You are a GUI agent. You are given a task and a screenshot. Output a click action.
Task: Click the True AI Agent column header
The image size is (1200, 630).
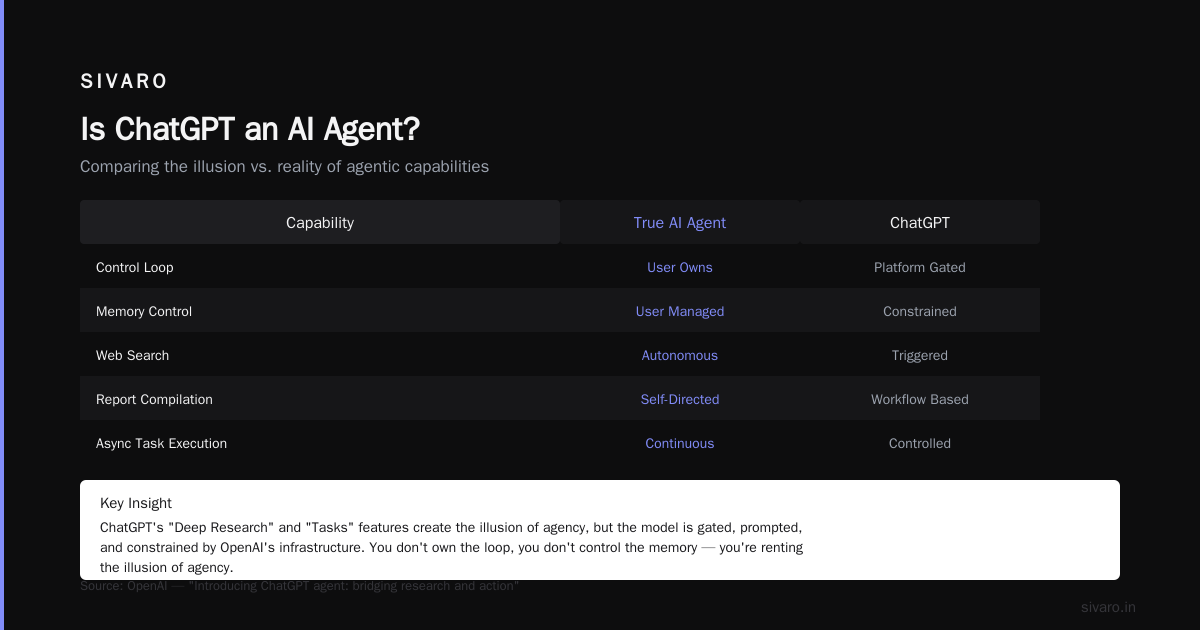point(680,223)
